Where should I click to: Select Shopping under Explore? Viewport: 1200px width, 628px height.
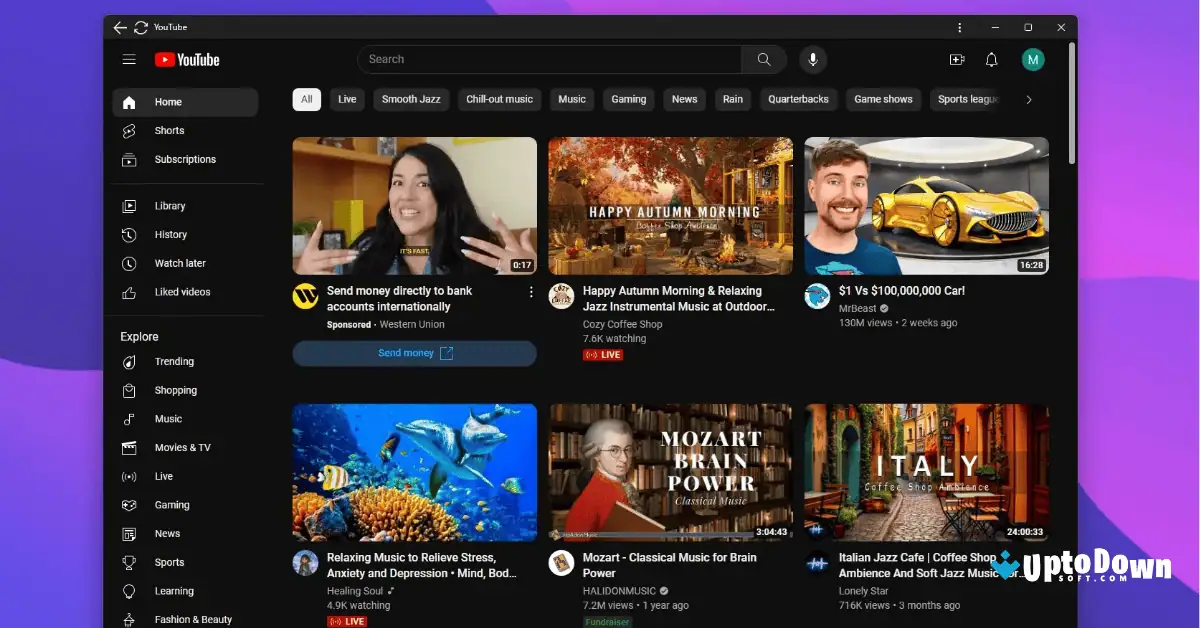(x=176, y=390)
